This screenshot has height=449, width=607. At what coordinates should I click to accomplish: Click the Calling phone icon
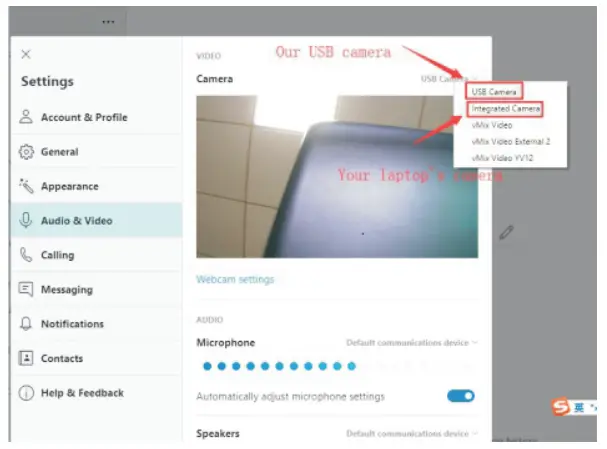pos(26,255)
